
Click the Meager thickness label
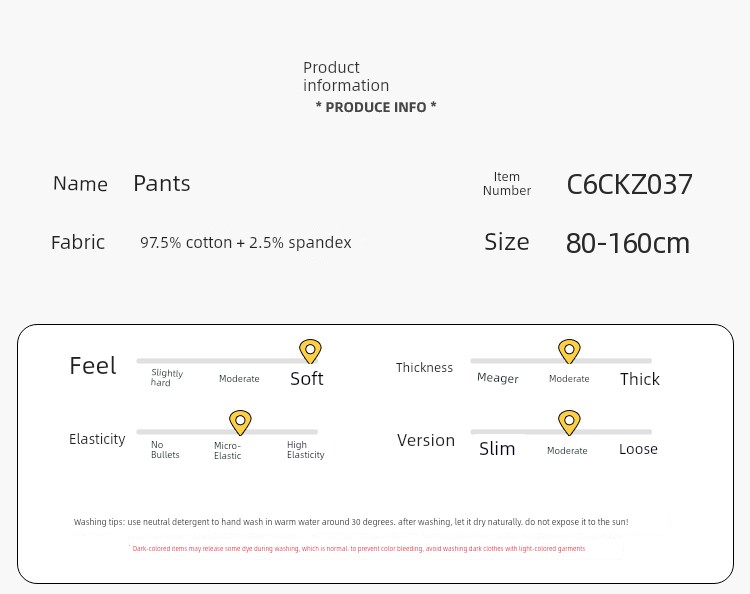(x=497, y=378)
